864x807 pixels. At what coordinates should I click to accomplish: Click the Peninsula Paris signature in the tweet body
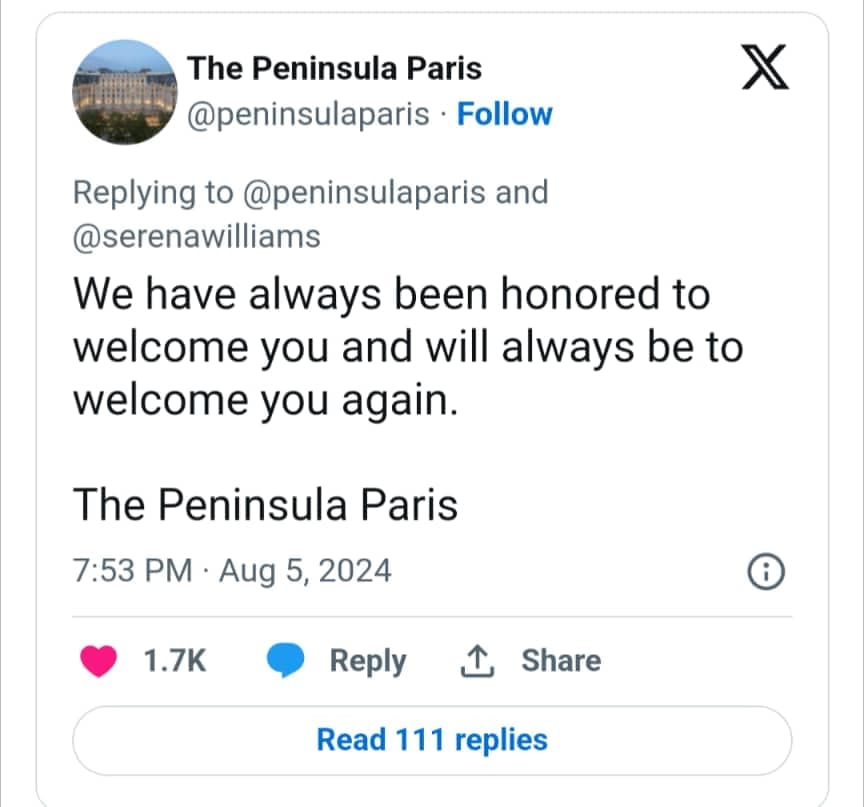click(x=265, y=504)
